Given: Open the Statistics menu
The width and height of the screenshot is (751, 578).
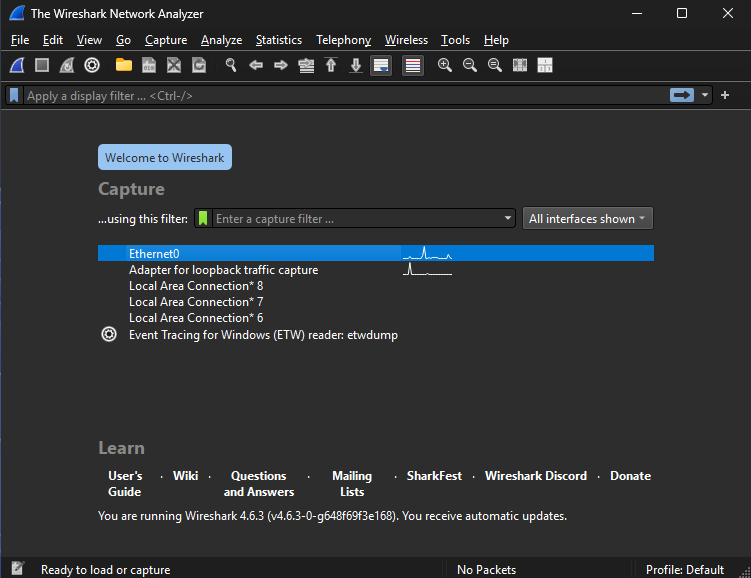Looking at the screenshot, I should (279, 40).
